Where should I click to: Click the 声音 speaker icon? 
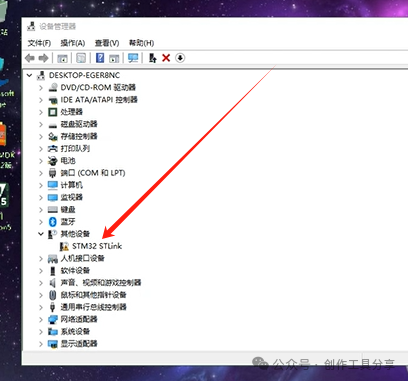pos(53,283)
